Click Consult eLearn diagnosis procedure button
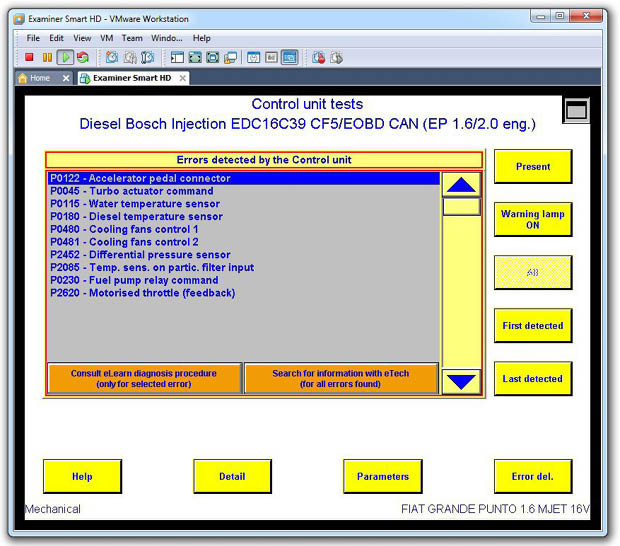This screenshot has height=546, width=620. [x=144, y=378]
